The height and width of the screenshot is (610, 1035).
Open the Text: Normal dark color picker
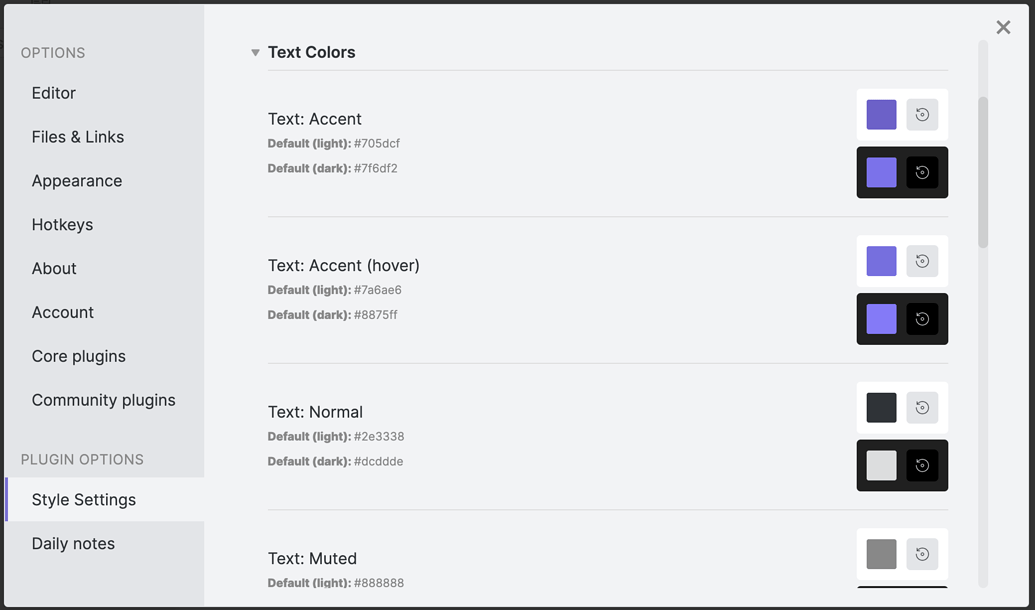[x=881, y=466]
